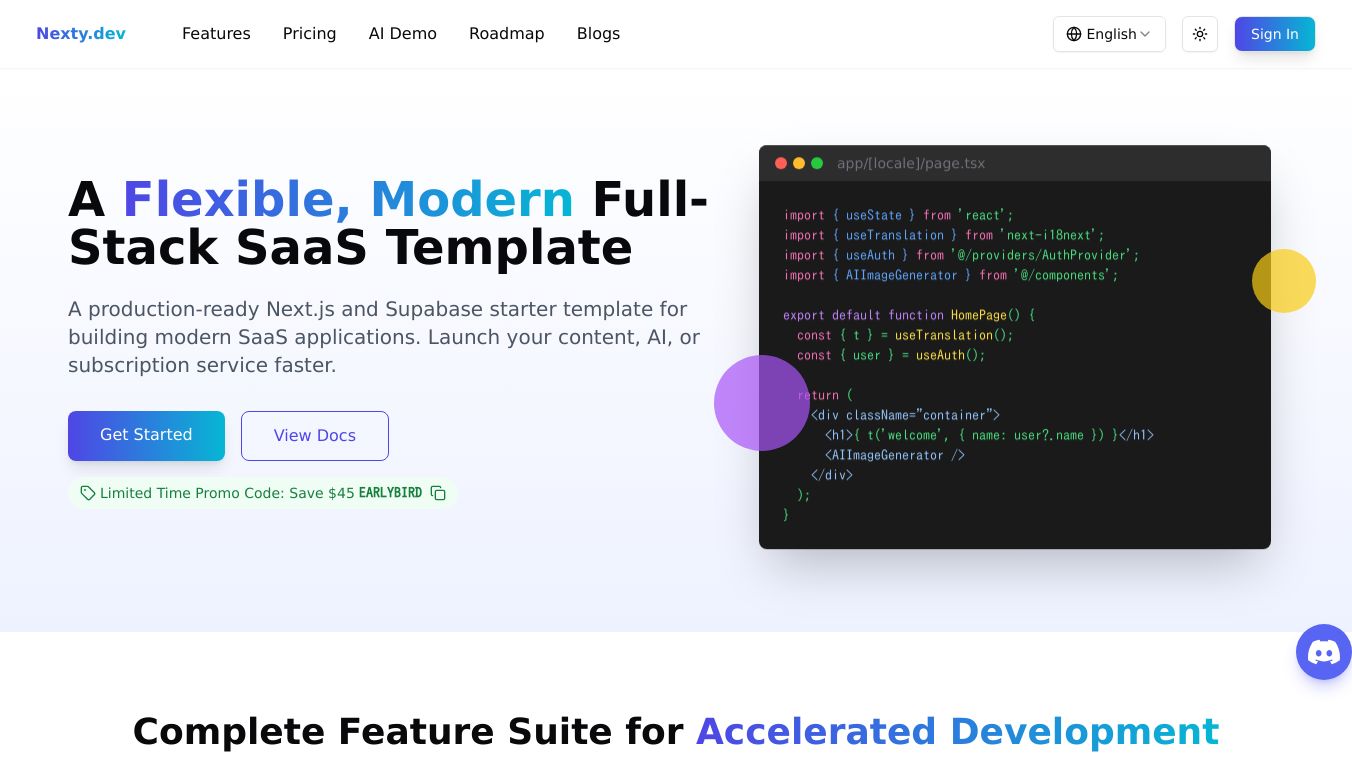Expand the English language dropdown
Viewport: 1352px width, 760px height.
pos(1109,34)
